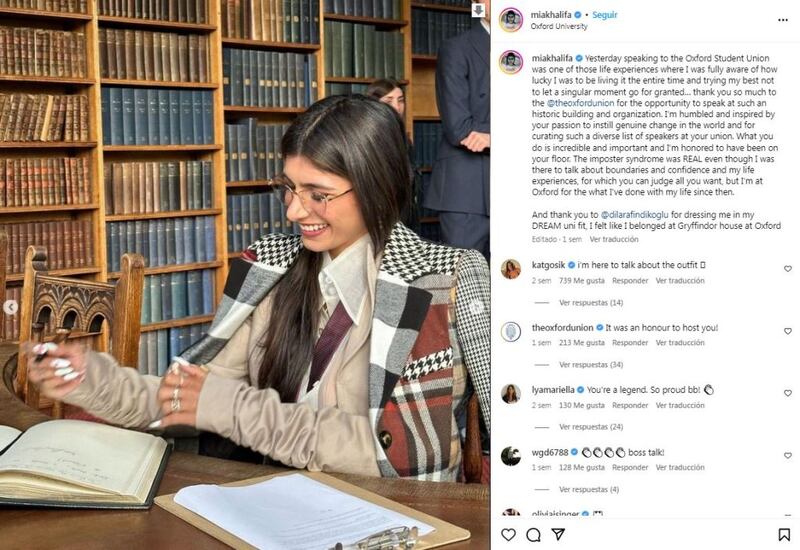Like theoxfordunion's comment
The width and height of the screenshot is (800, 550).
(788, 331)
